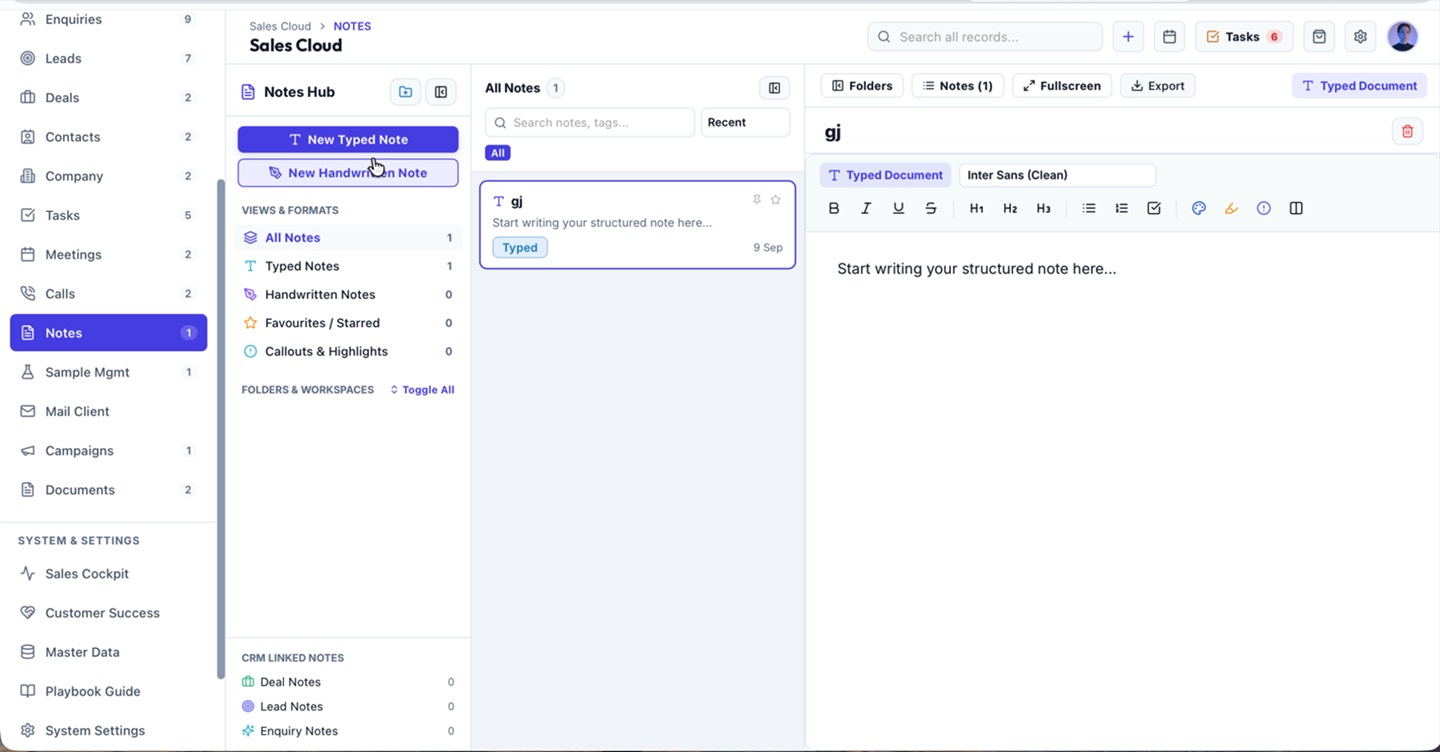Open the text color palette
This screenshot has width=1440, height=752.
[x=1199, y=208]
